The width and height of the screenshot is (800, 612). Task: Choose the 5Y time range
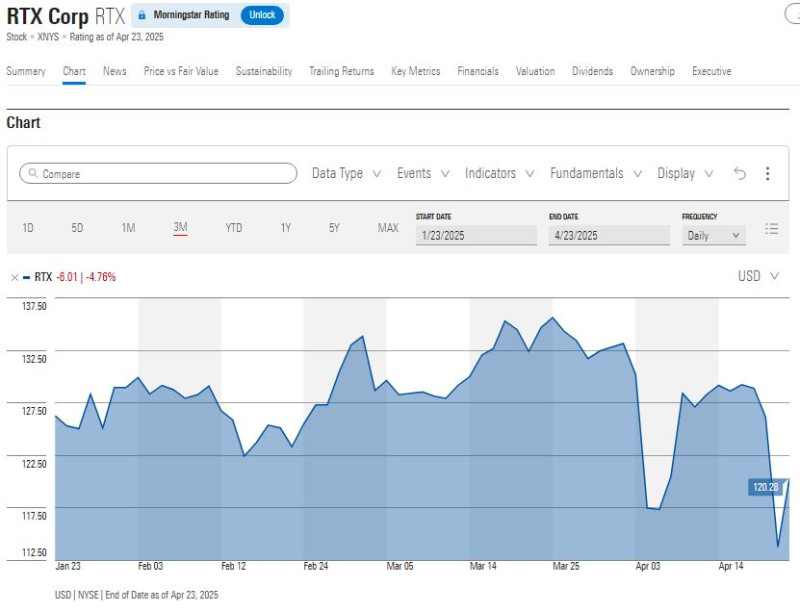click(334, 228)
